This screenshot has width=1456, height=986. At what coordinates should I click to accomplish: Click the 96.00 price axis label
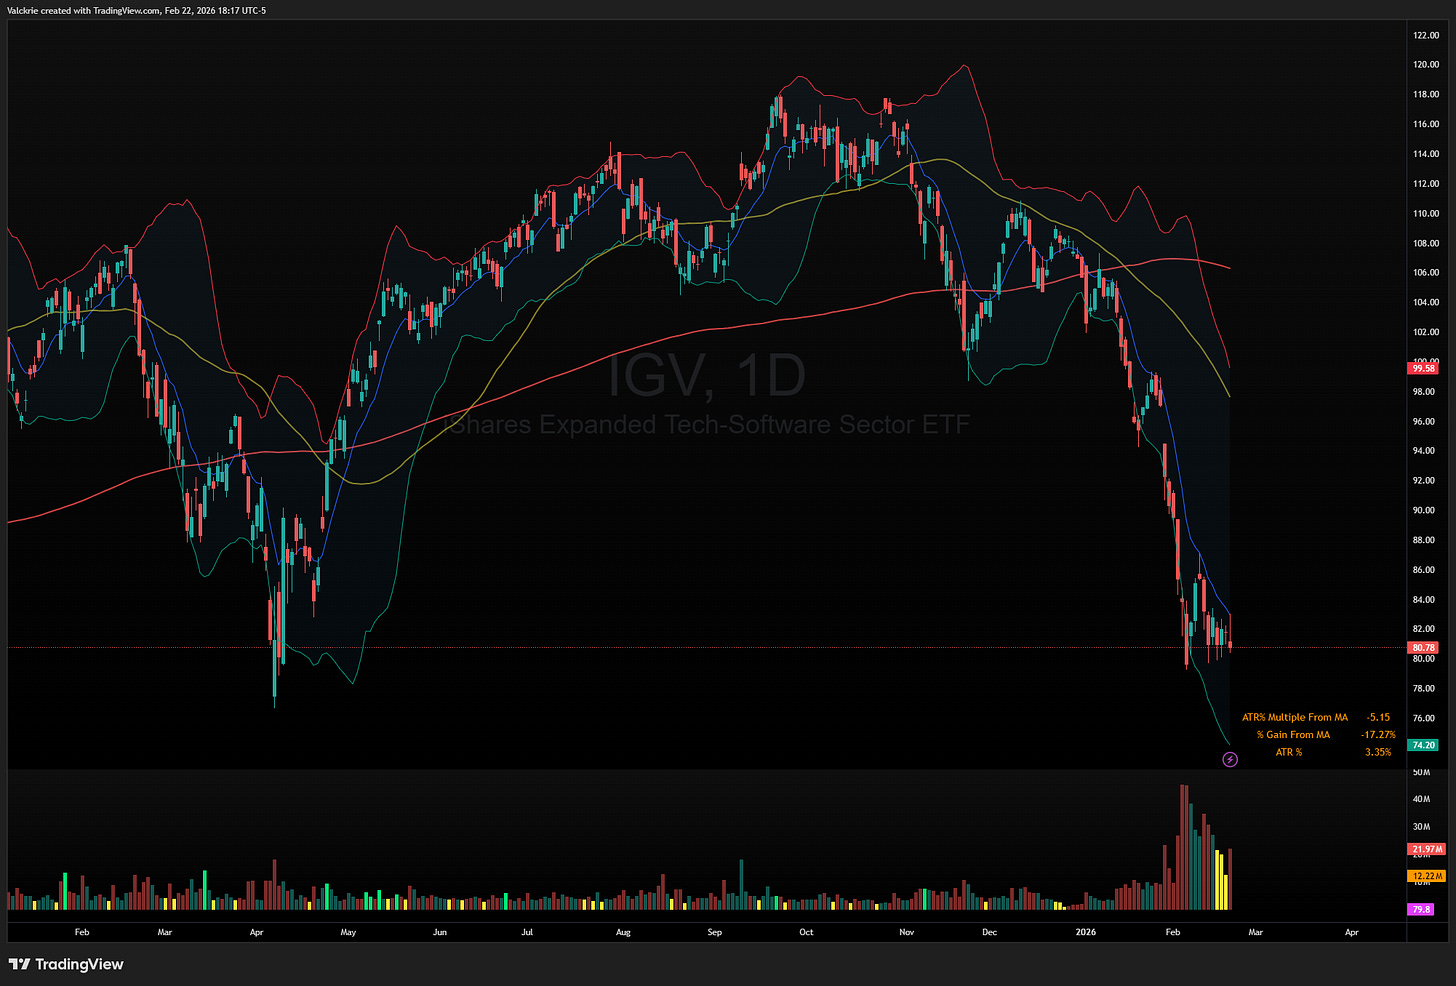pyautogui.click(x=1424, y=421)
